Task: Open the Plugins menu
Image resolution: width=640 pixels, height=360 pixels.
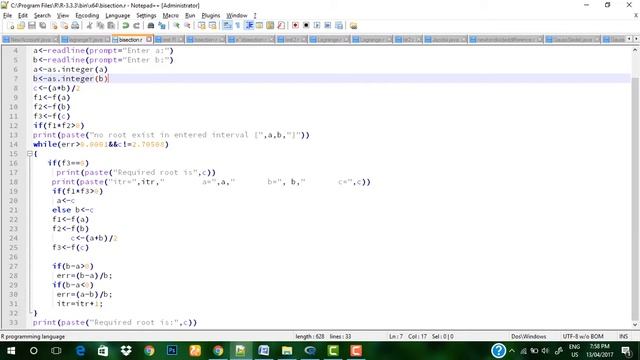Action: 211,16
